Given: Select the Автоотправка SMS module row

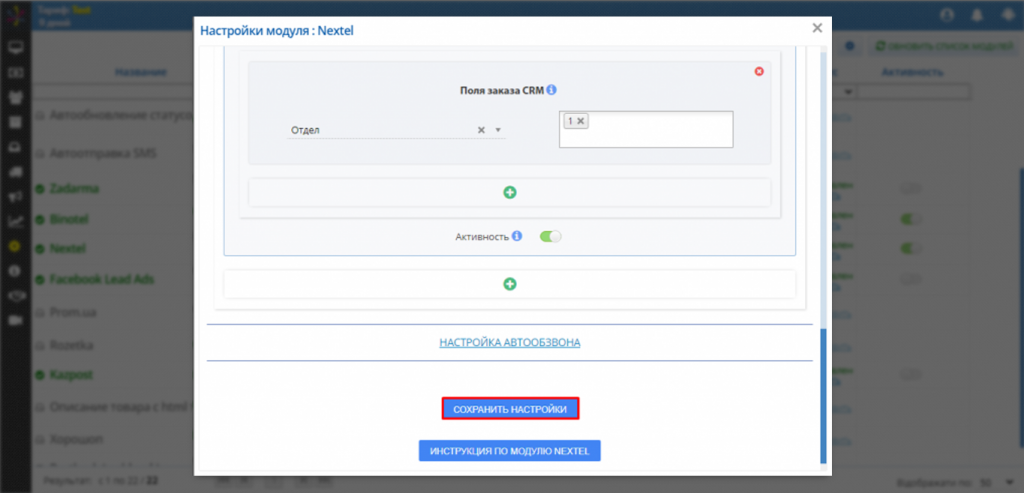Looking at the screenshot, I should (103, 154).
